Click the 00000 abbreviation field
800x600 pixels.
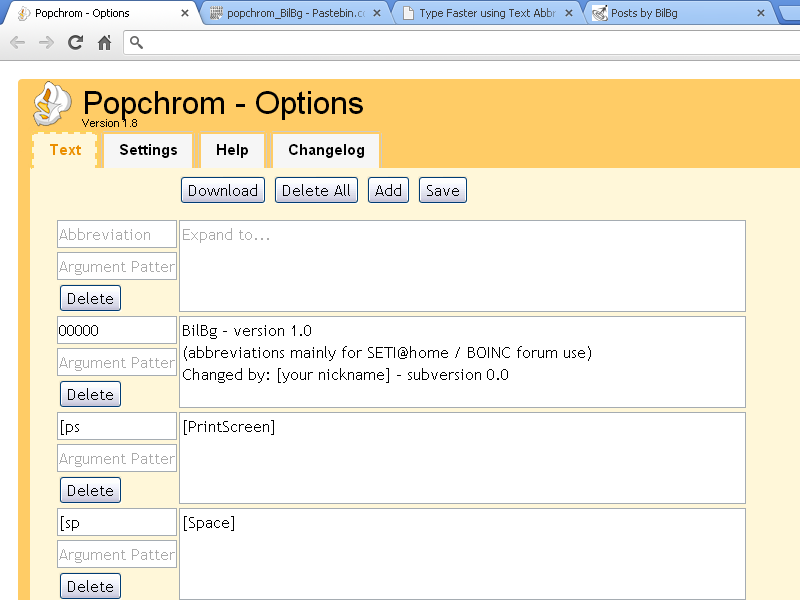click(x=117, y=330)
